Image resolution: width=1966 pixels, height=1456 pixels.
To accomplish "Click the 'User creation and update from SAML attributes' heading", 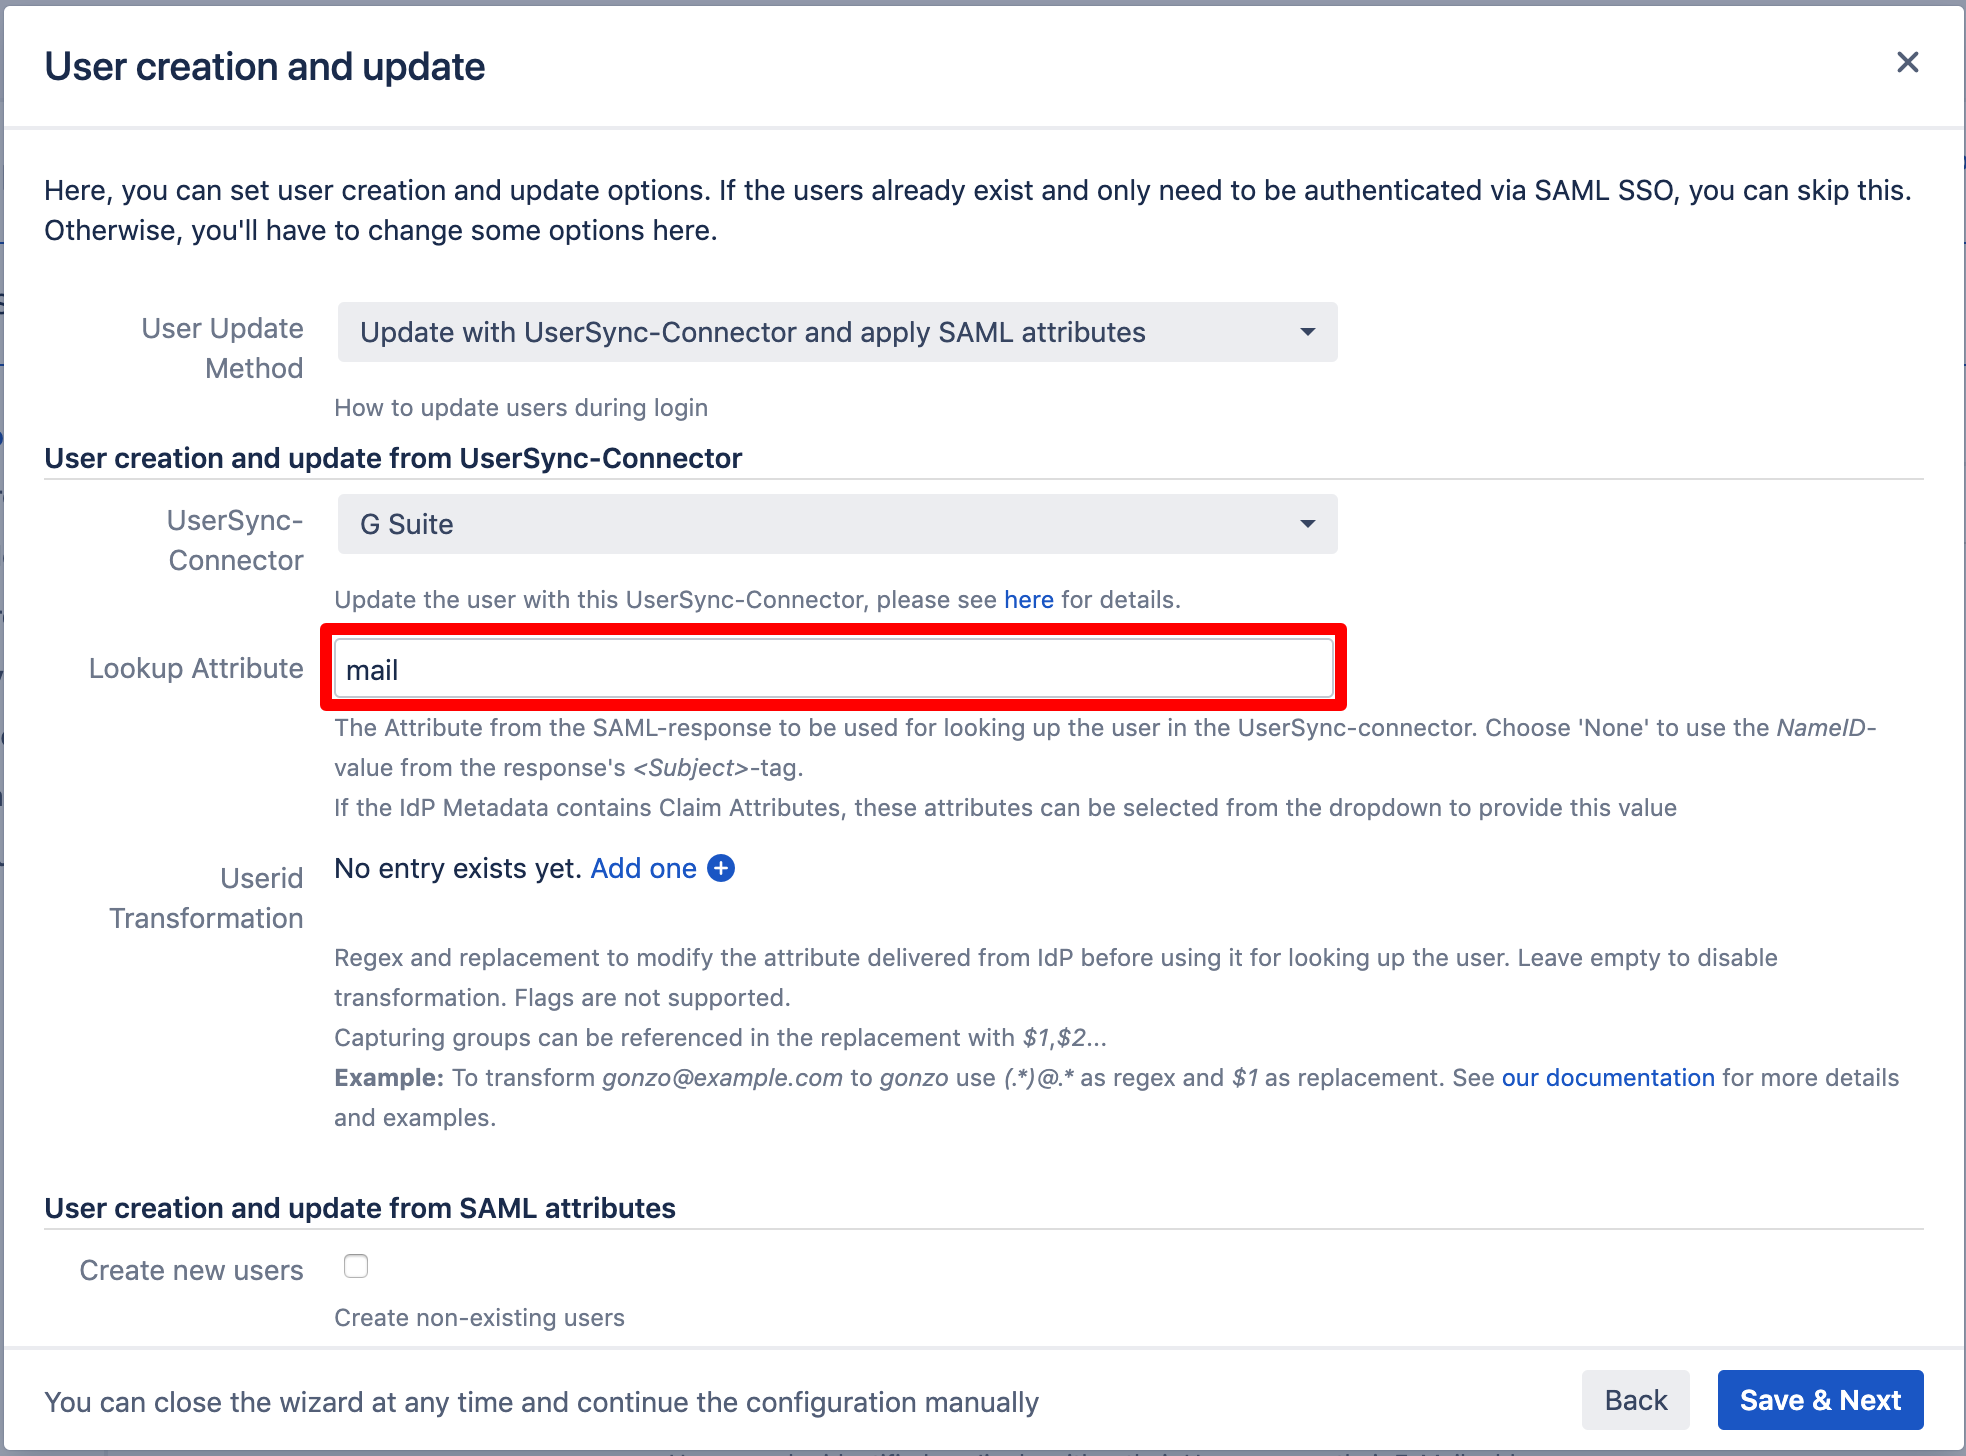I will pos(360,1208).
